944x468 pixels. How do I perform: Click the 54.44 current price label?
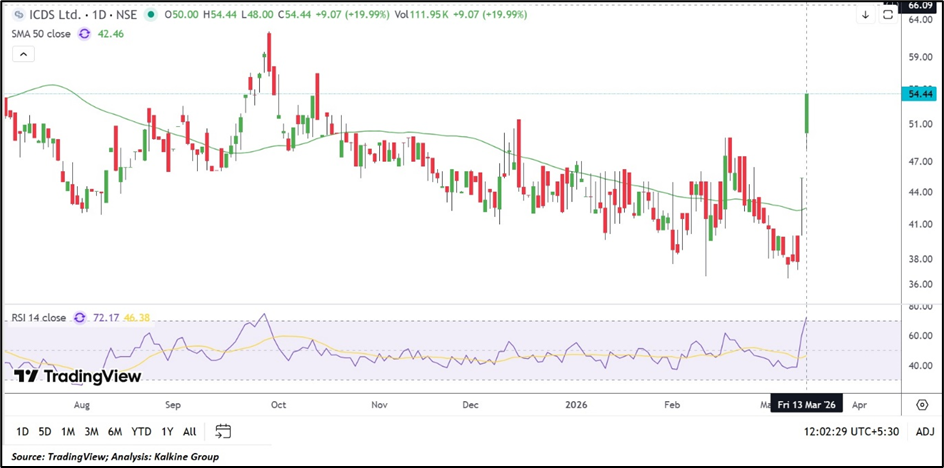[918, 93]
